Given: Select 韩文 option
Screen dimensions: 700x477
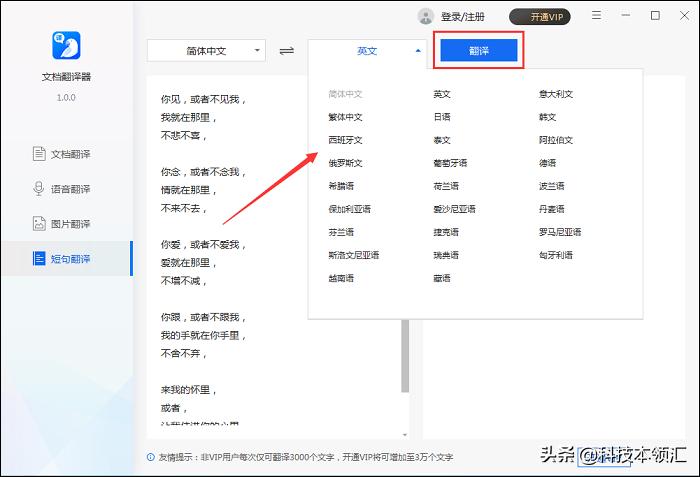Looking at the screenshot, I should tap(547, 117).
